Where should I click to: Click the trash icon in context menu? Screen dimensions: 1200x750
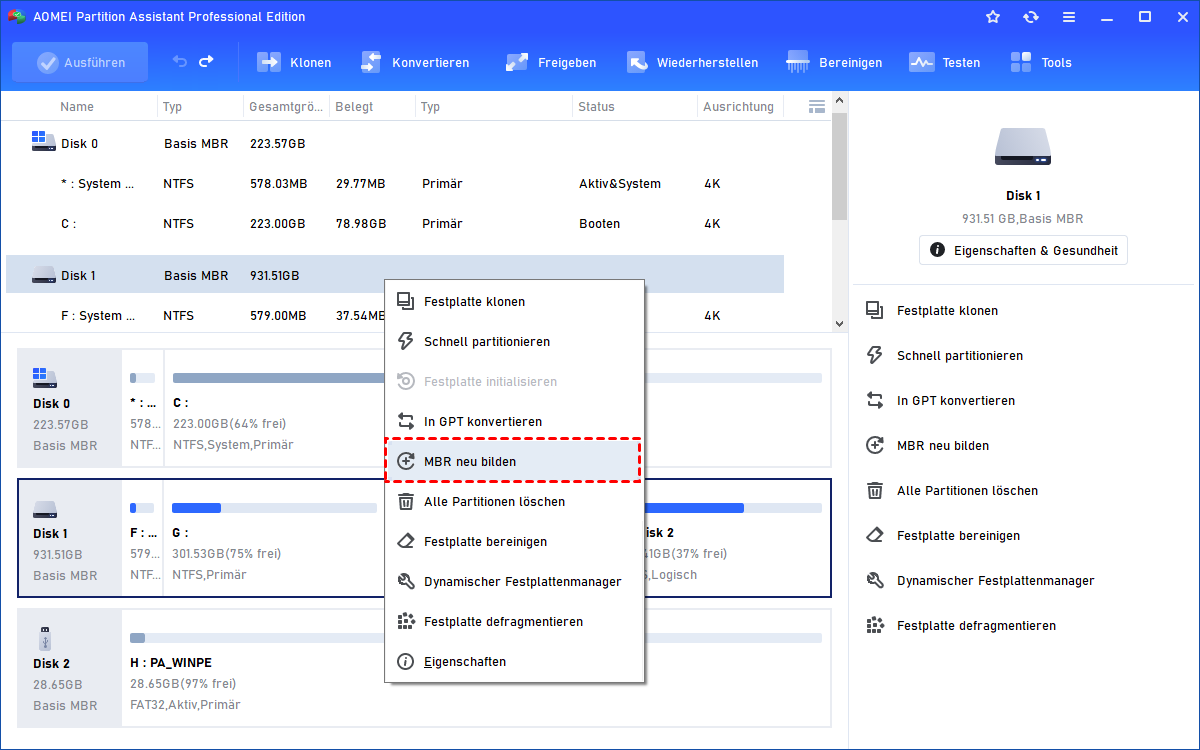[405, 502]
